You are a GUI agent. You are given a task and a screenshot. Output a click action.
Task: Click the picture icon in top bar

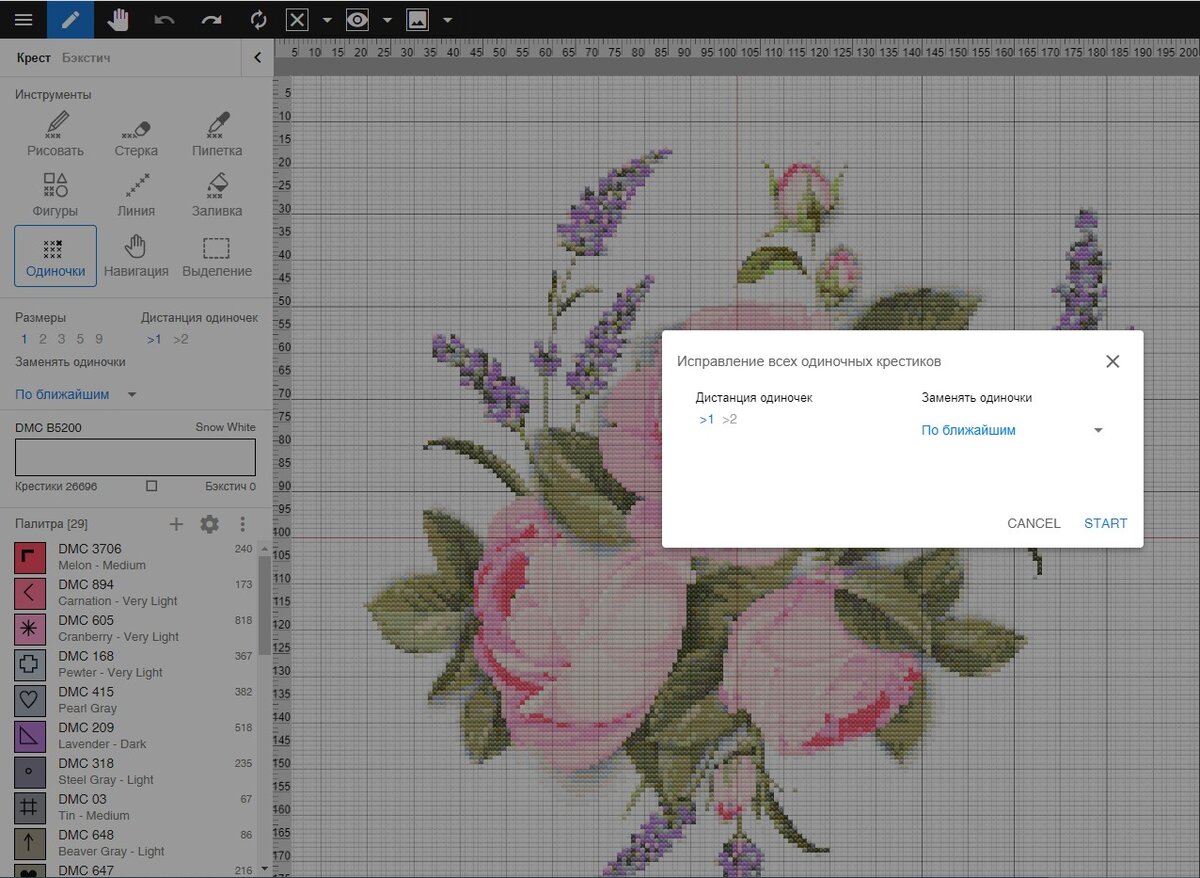417,19
